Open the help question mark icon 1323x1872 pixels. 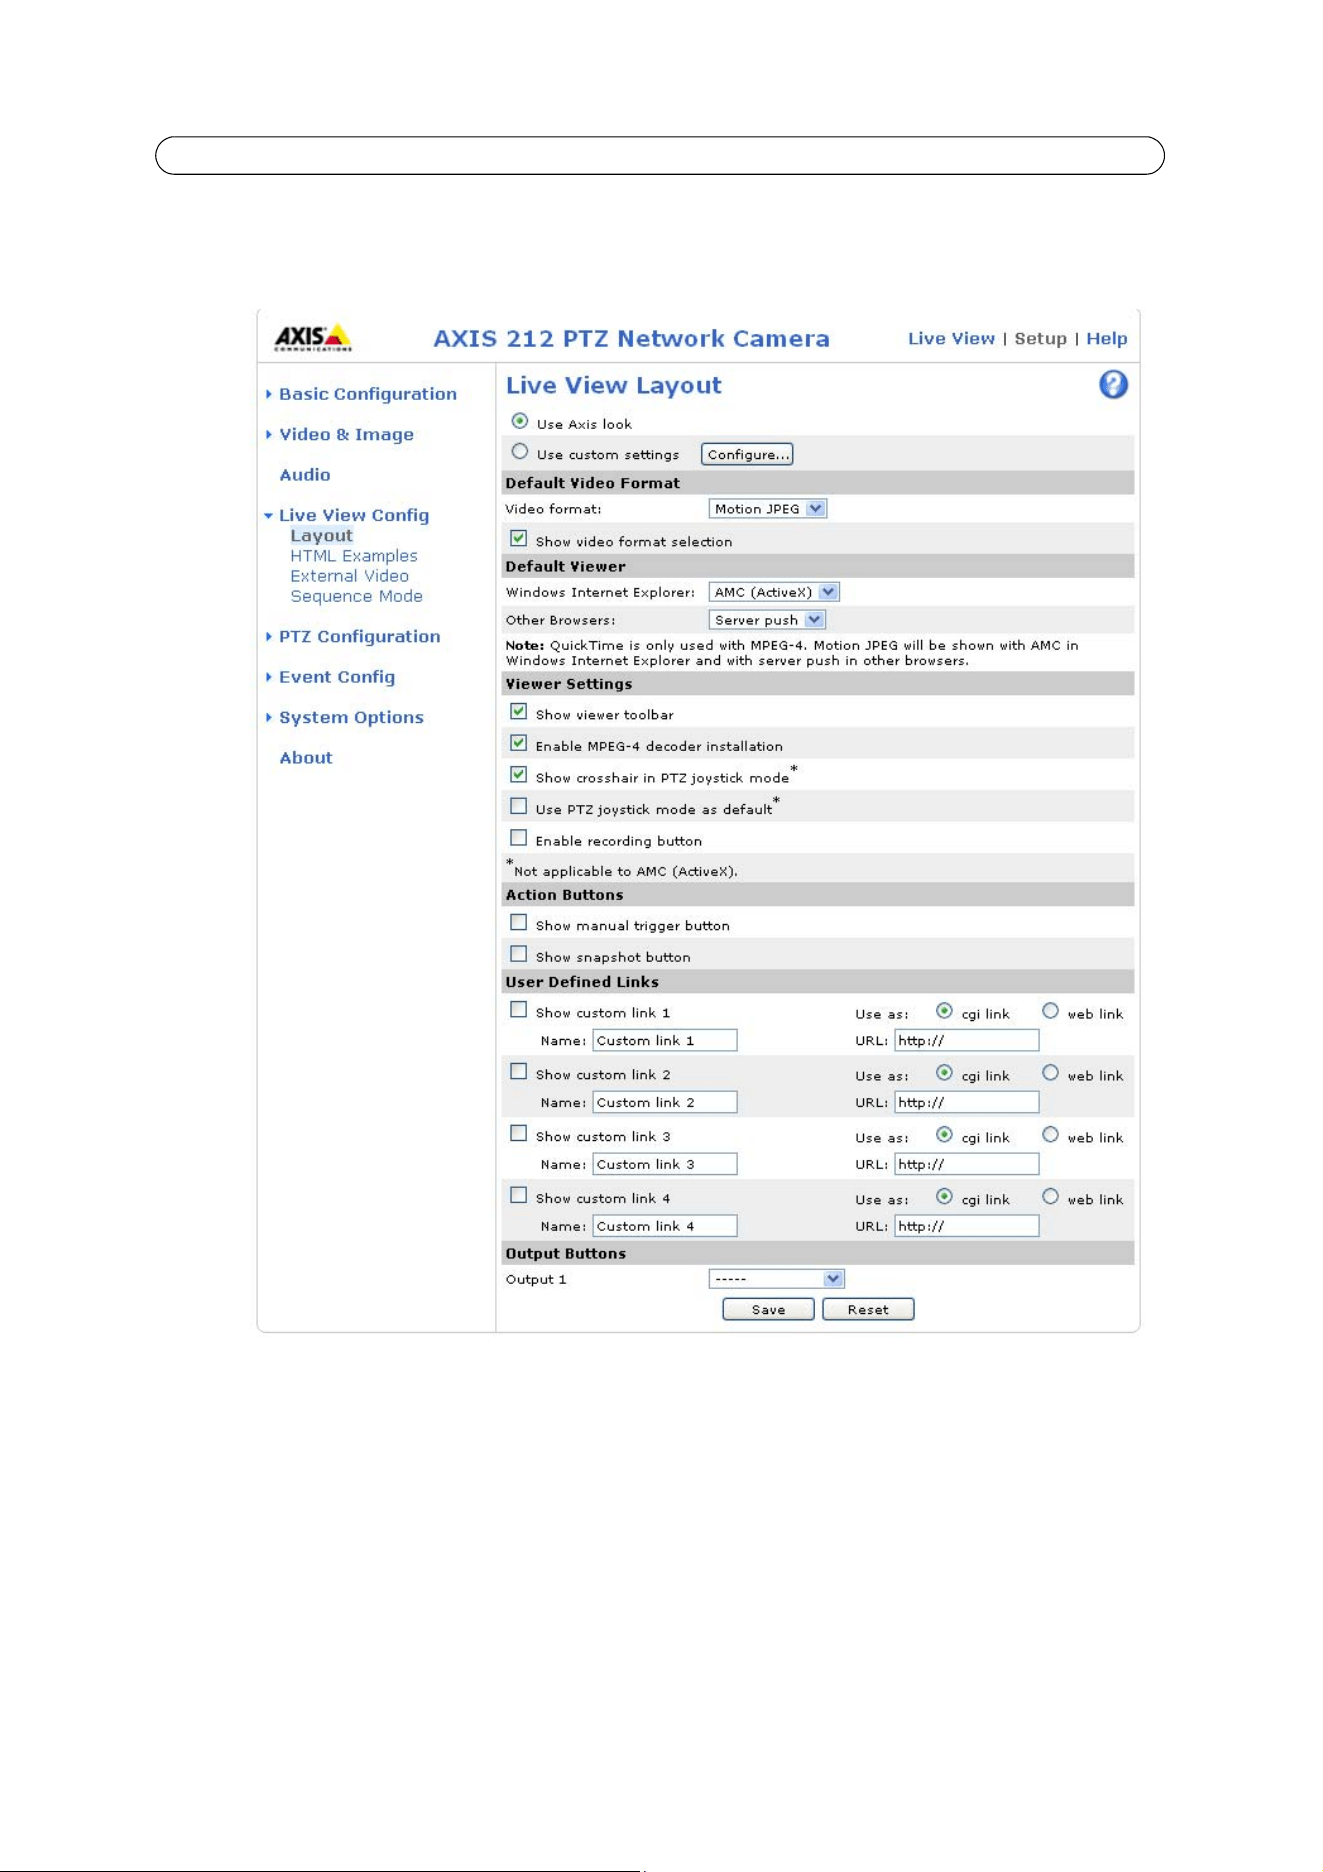(1113, 385)
